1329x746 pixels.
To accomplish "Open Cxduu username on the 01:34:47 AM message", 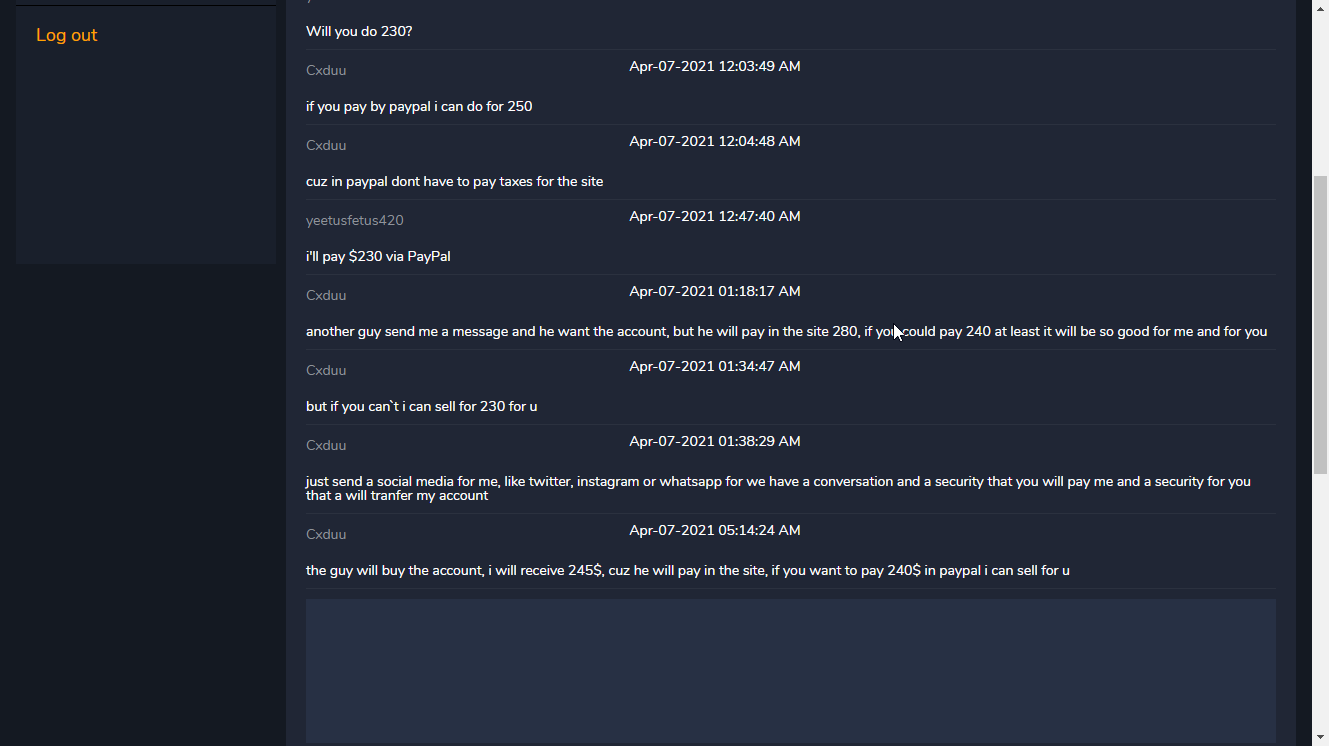I will (326, 370).
